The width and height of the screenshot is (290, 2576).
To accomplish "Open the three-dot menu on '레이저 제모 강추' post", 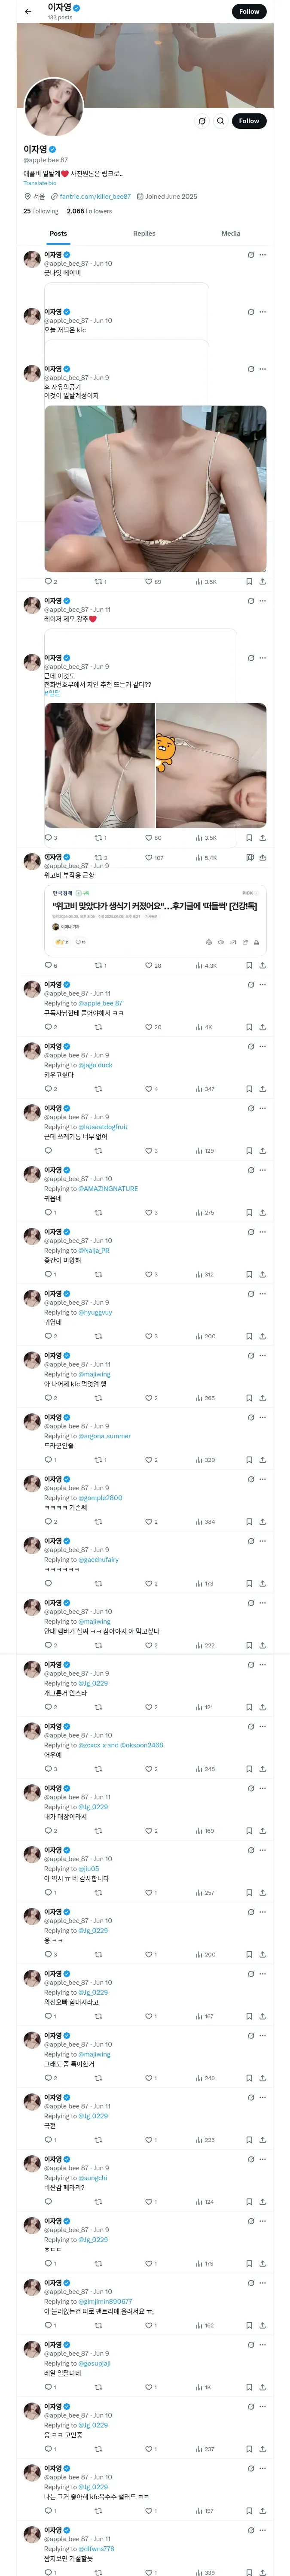I will click(263, 600).
